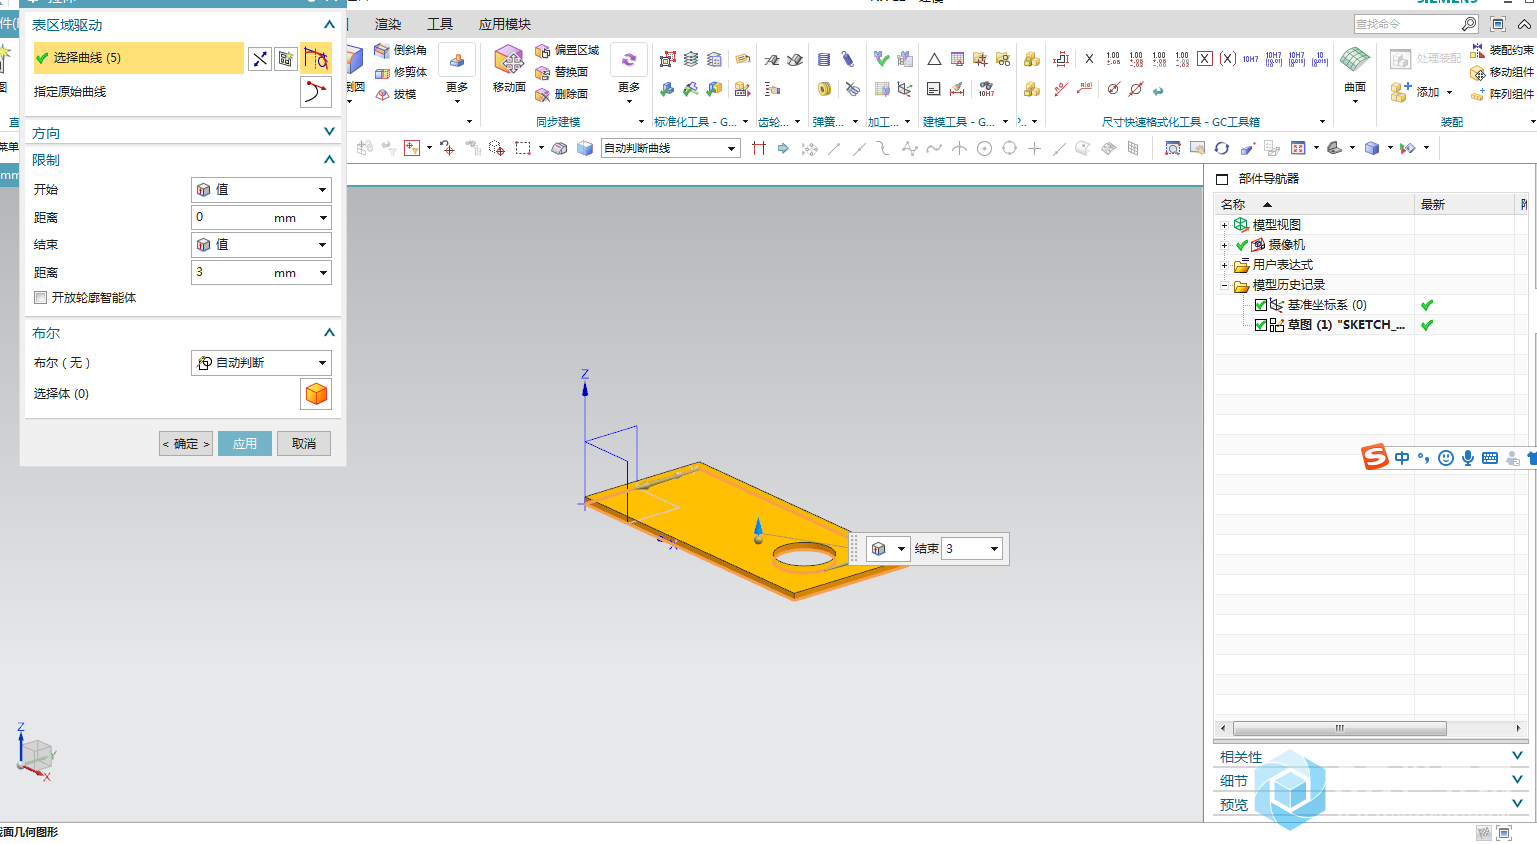Click the Sogou emoji smiley icon

(1445, 458)
